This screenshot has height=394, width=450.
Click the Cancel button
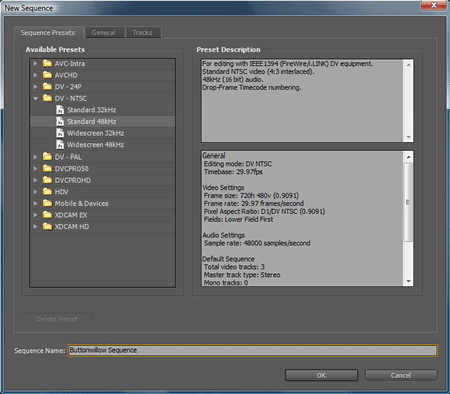click(x=401, y=375)
